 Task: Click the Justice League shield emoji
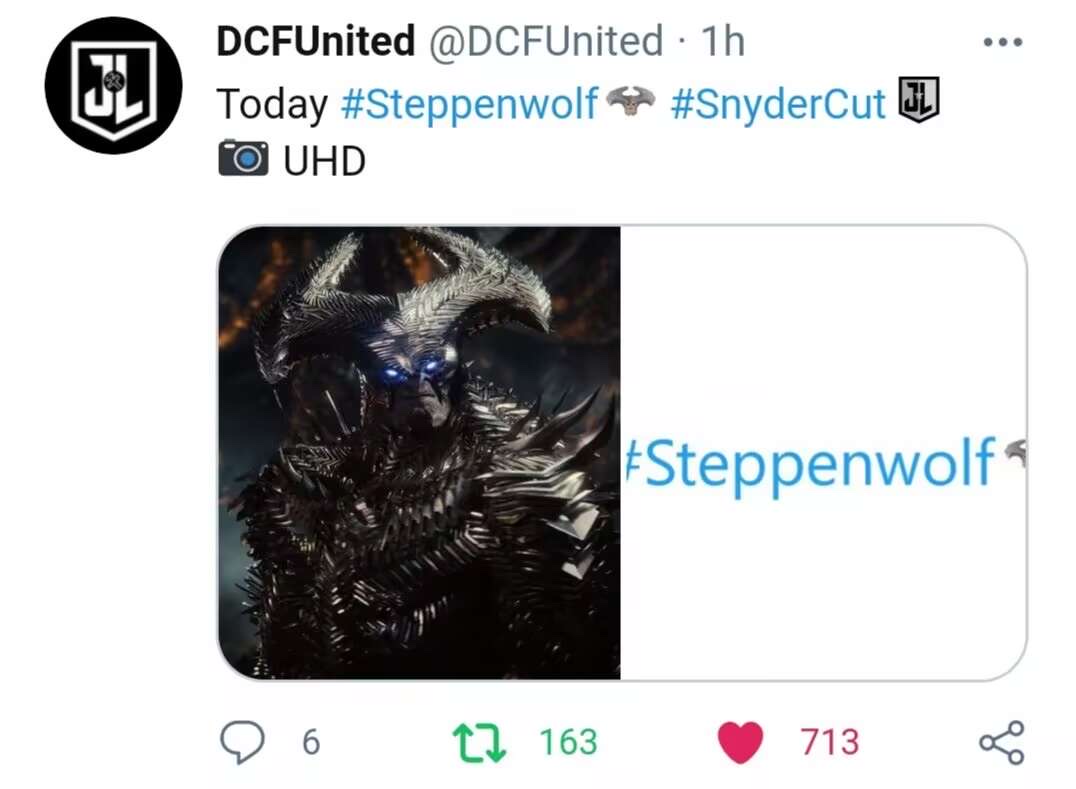(919, 101)
